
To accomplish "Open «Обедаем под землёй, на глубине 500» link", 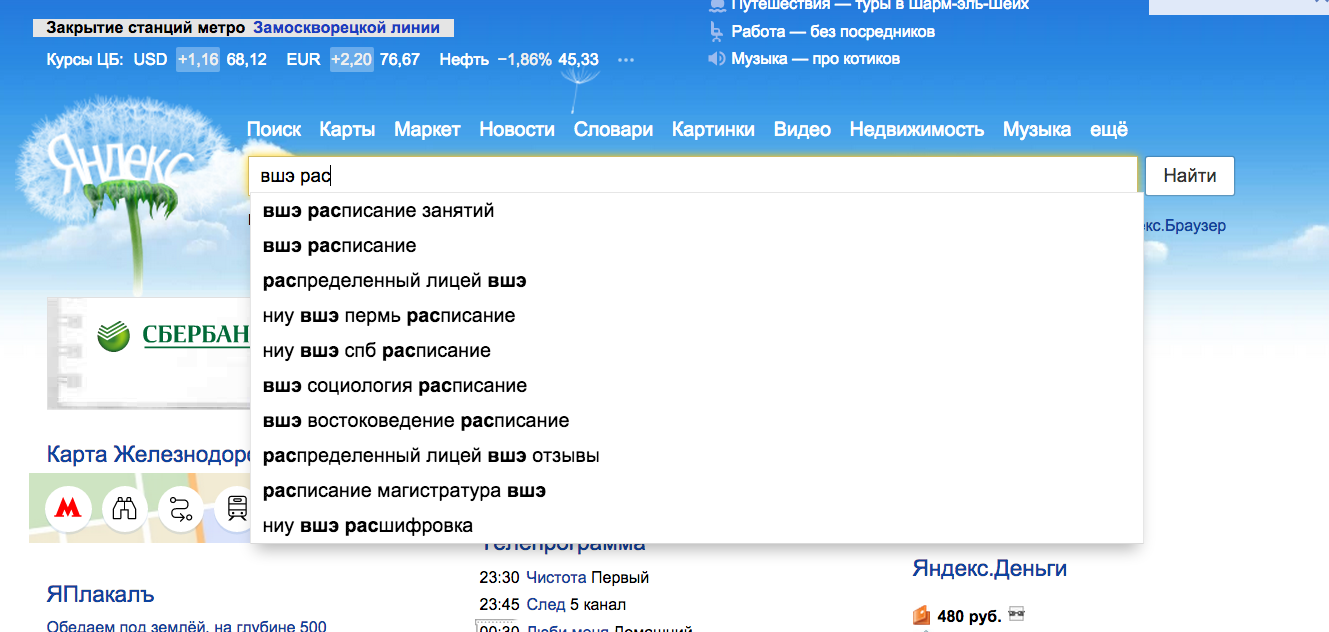I will coord(186,626).
